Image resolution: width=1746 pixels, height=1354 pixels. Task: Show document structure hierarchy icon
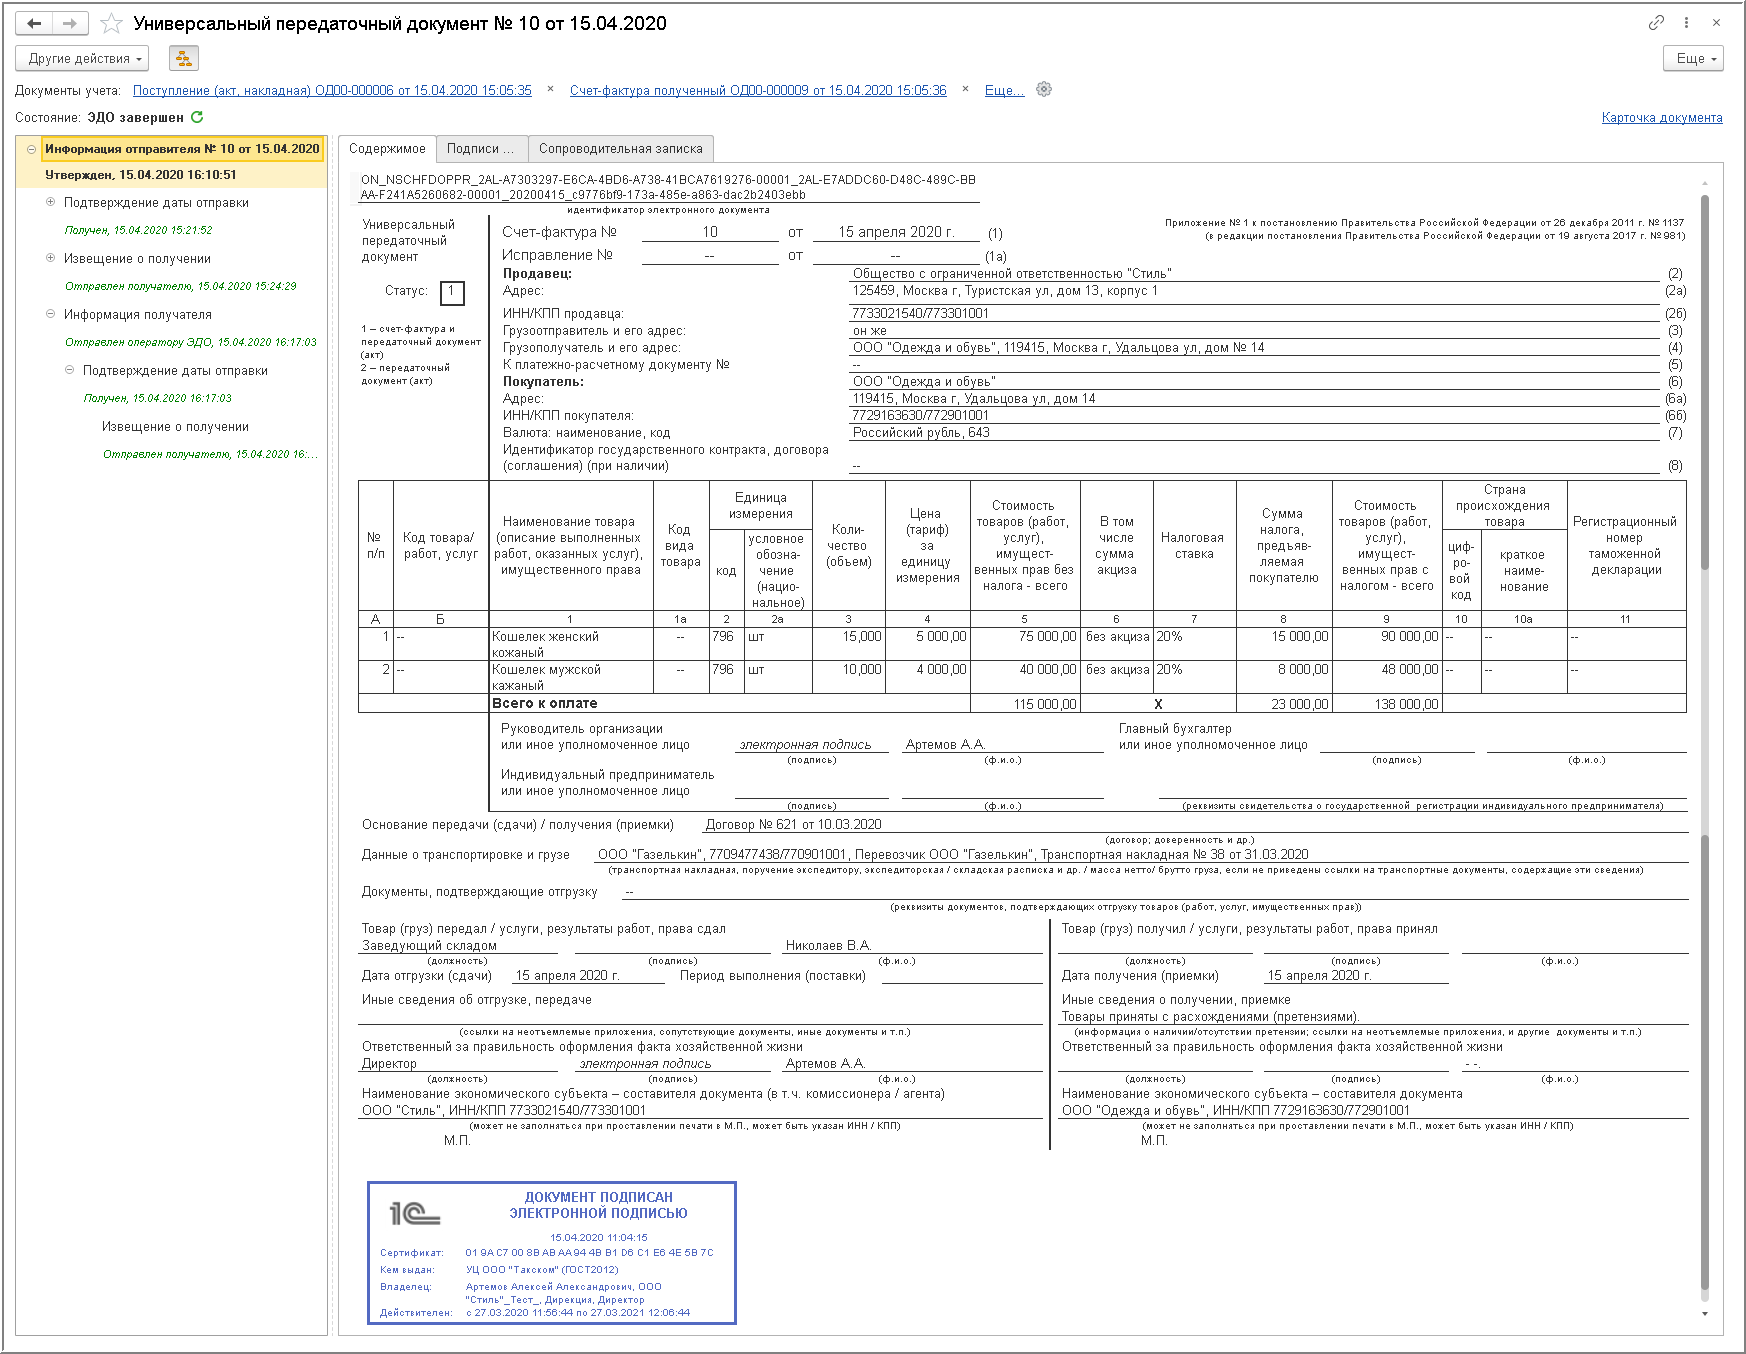(184, 58)
